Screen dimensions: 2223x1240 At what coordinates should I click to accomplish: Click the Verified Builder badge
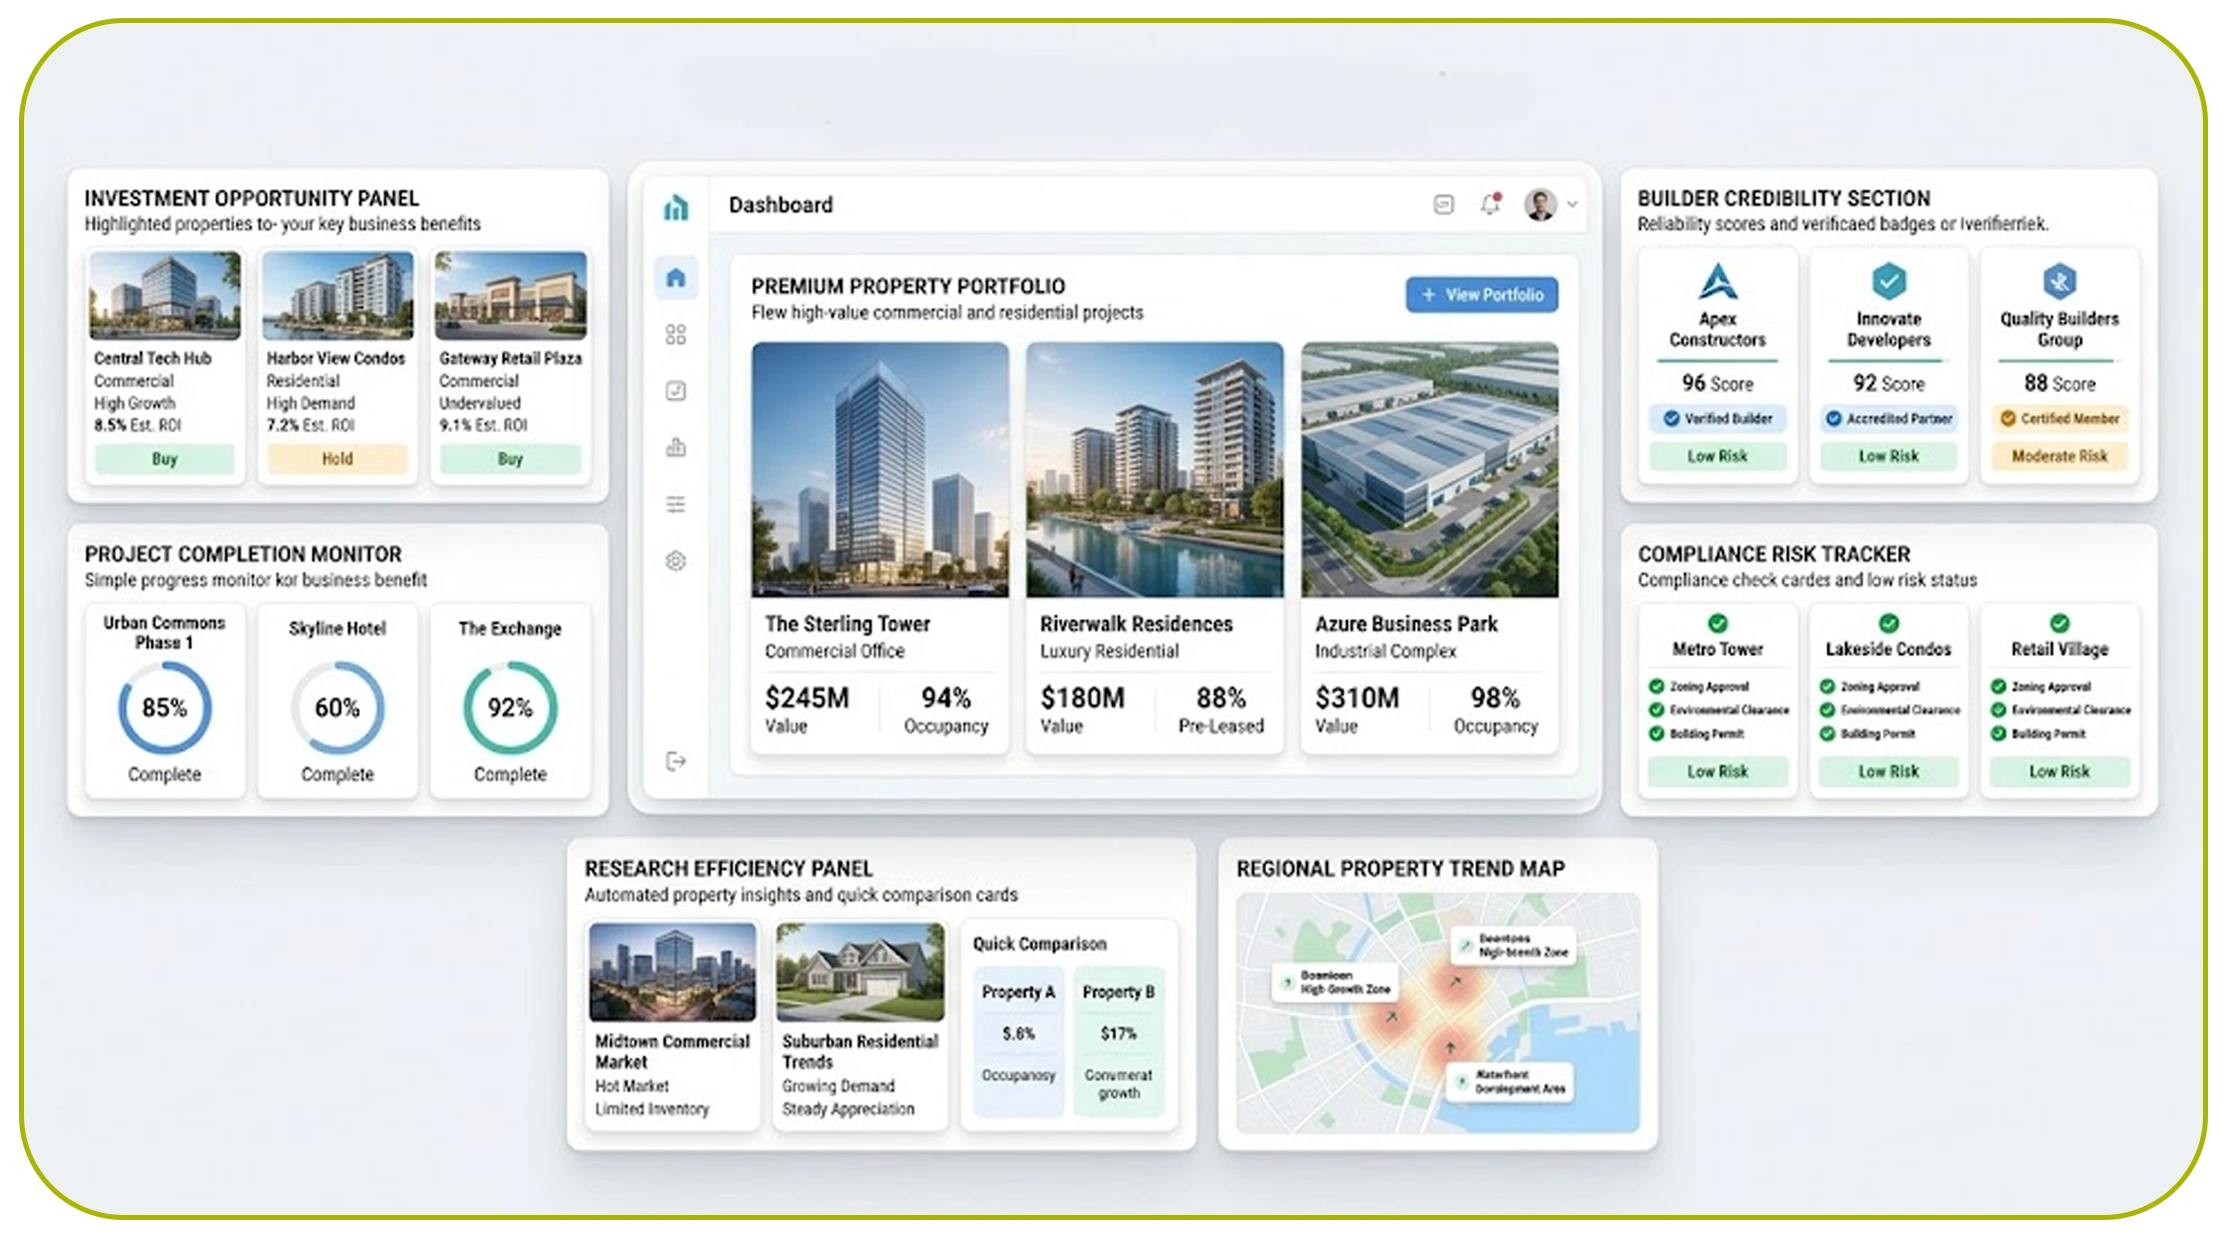click(1718, 419)
